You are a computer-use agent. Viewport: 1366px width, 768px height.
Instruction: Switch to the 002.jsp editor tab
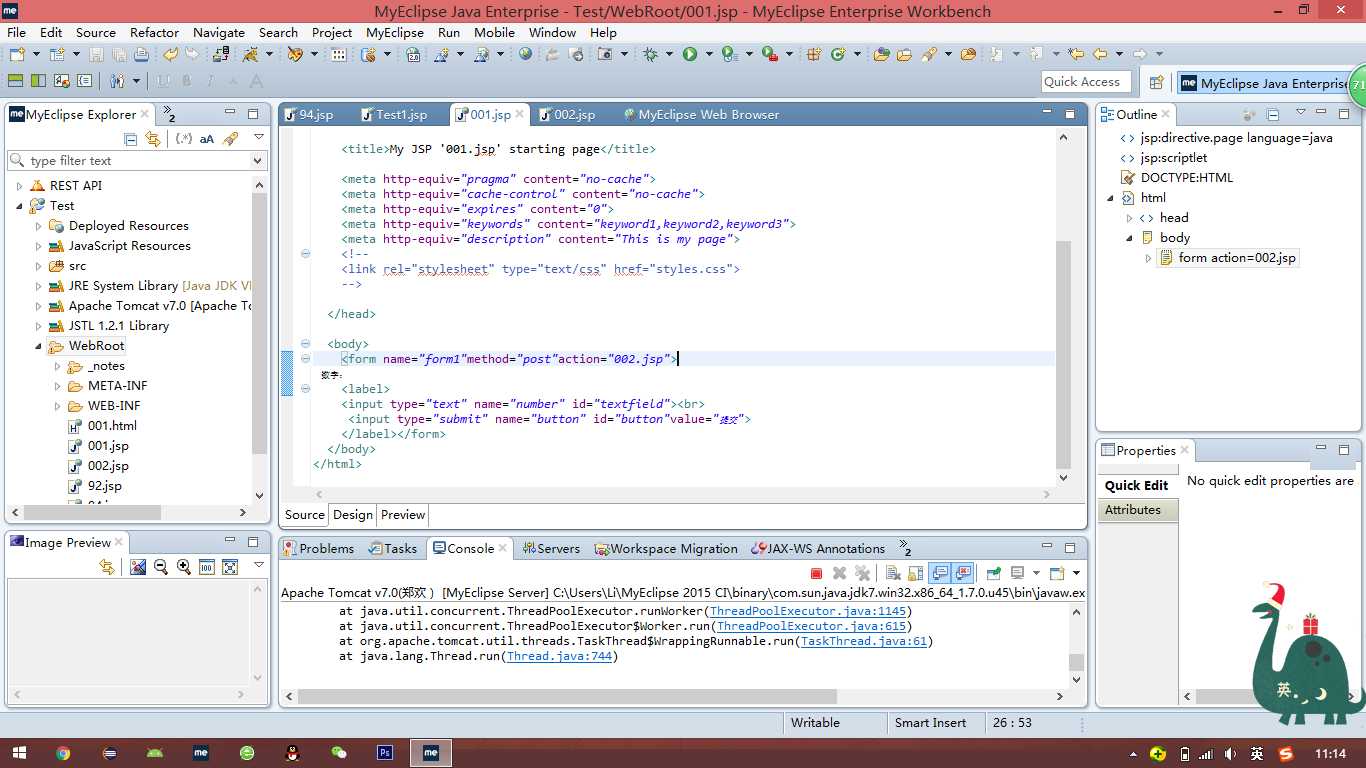pyautogui.click(x=568, y=115)
